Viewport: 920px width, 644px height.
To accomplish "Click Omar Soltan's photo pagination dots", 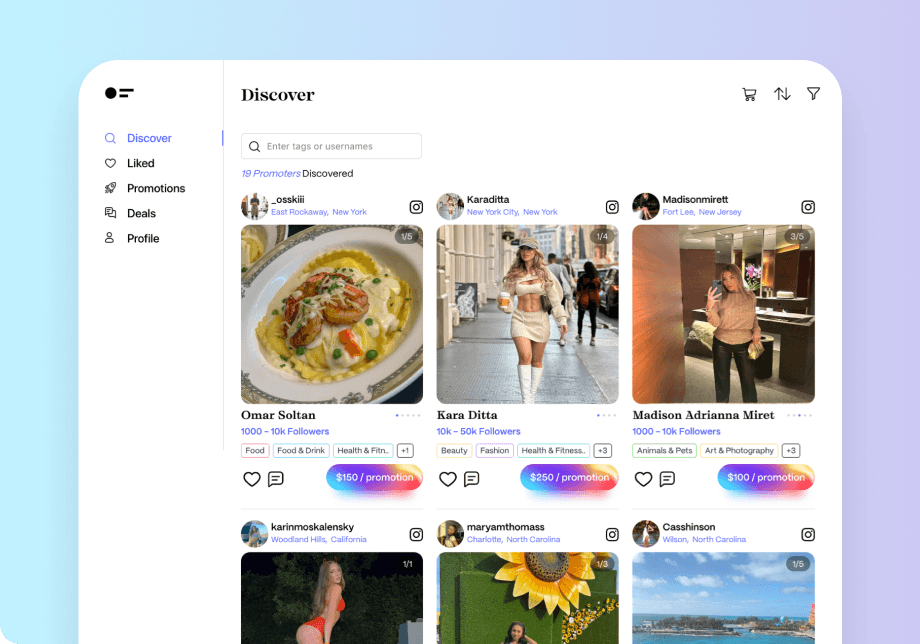I will click(x=408, y=415).
